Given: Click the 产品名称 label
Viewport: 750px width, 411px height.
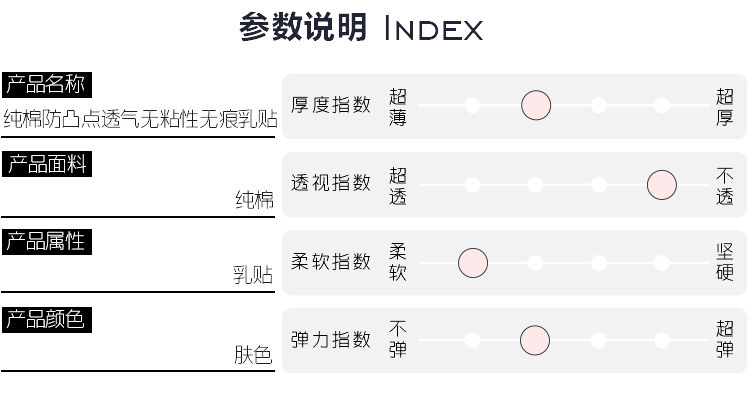Looking at the screenshot, I should (44, 84).
